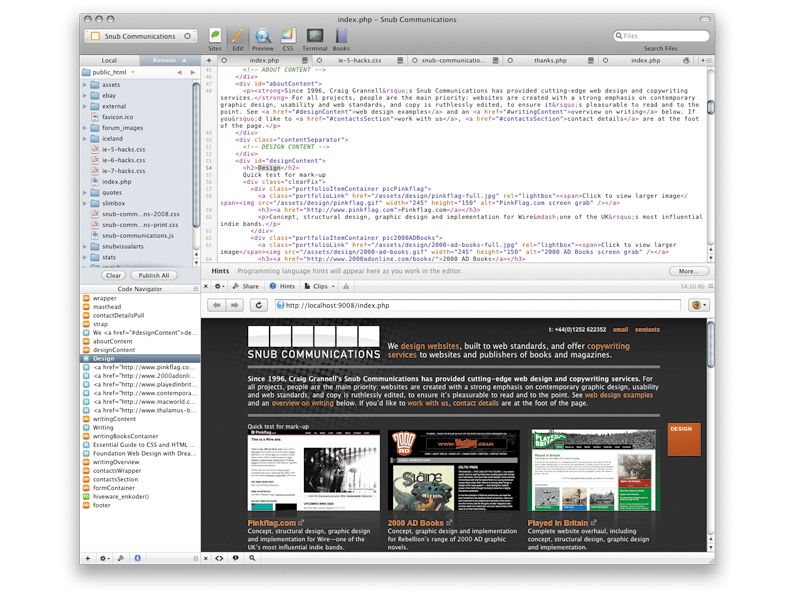Close the Snub Communications site badge

coord(188,36)
